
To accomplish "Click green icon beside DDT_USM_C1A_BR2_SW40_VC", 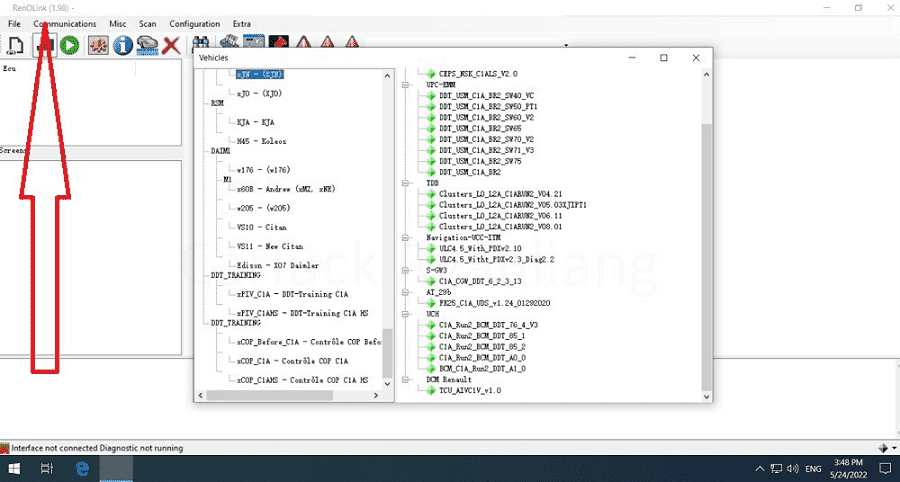I will pyautogui.click(x=430, y=95).
